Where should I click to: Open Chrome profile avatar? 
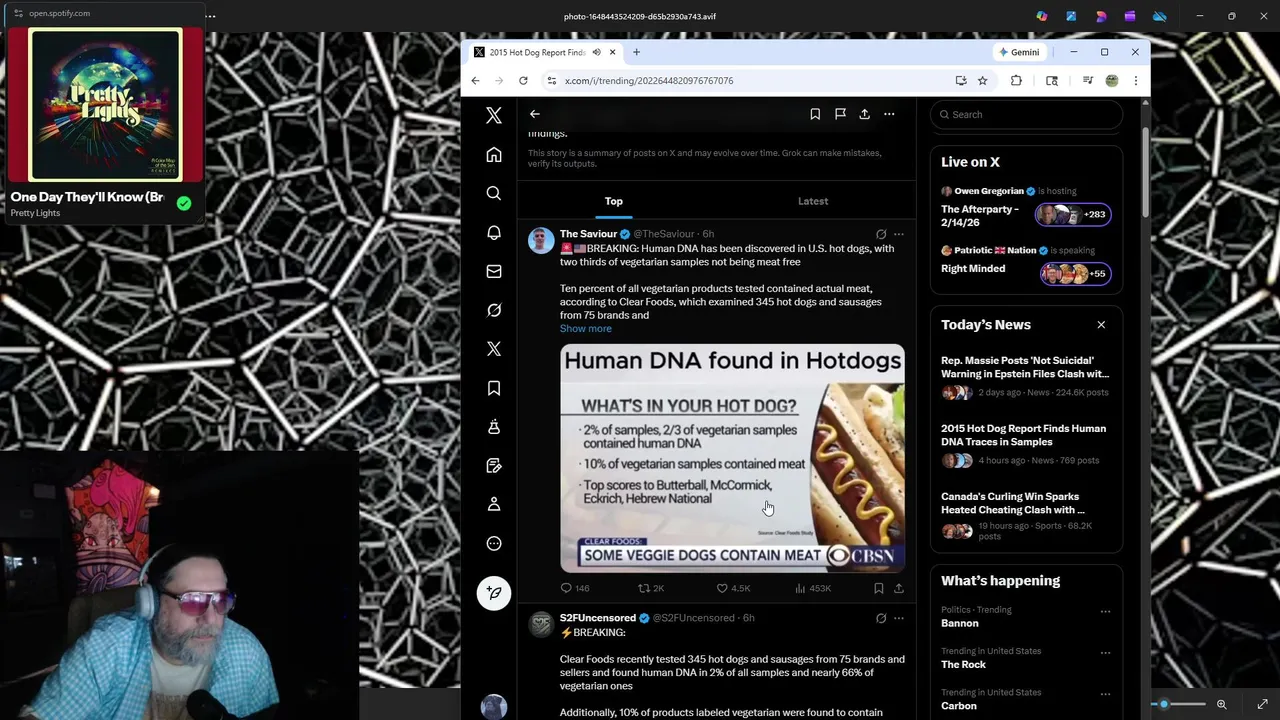click(x=1112, y=80)
